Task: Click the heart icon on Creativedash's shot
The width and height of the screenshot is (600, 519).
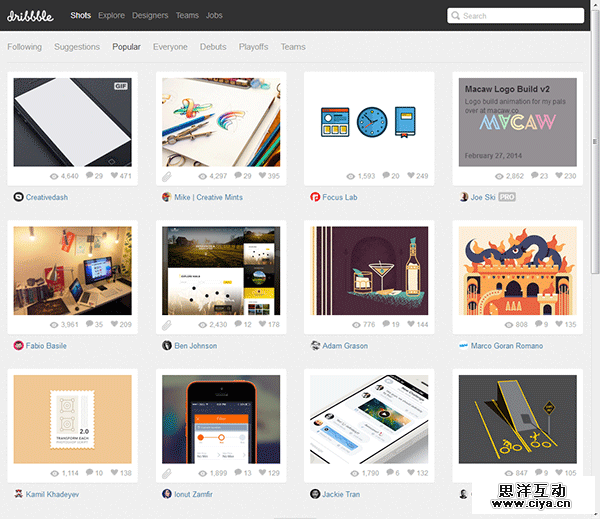Action: 115,176
